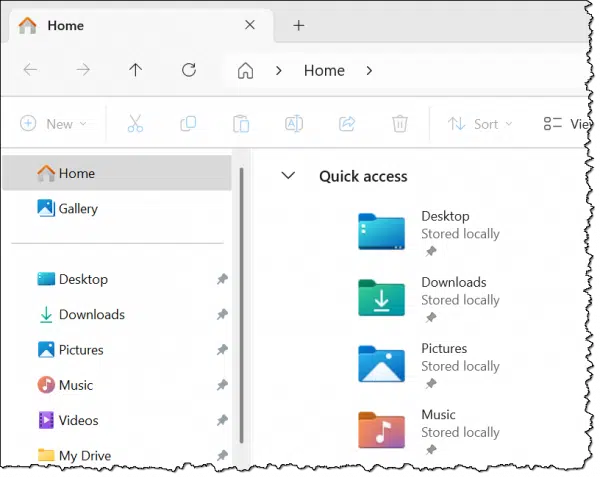Open the Sort options dropdown

(x=480, y=124)
